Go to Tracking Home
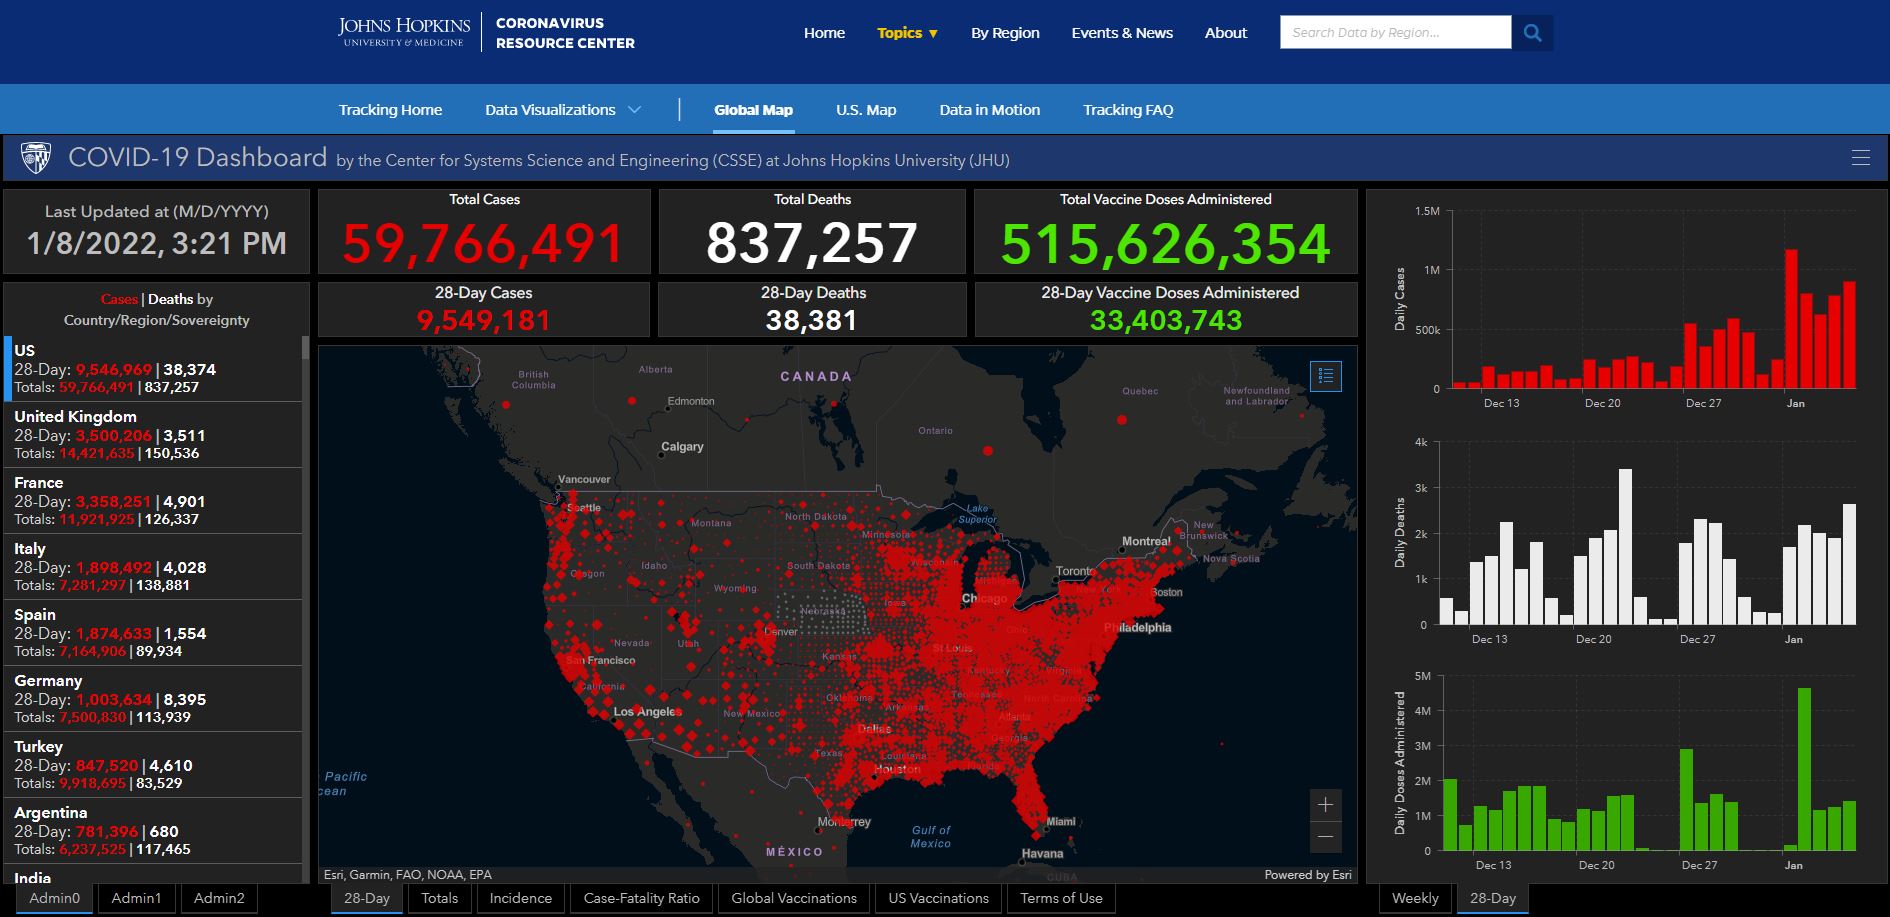 click(x=390, y=110)
